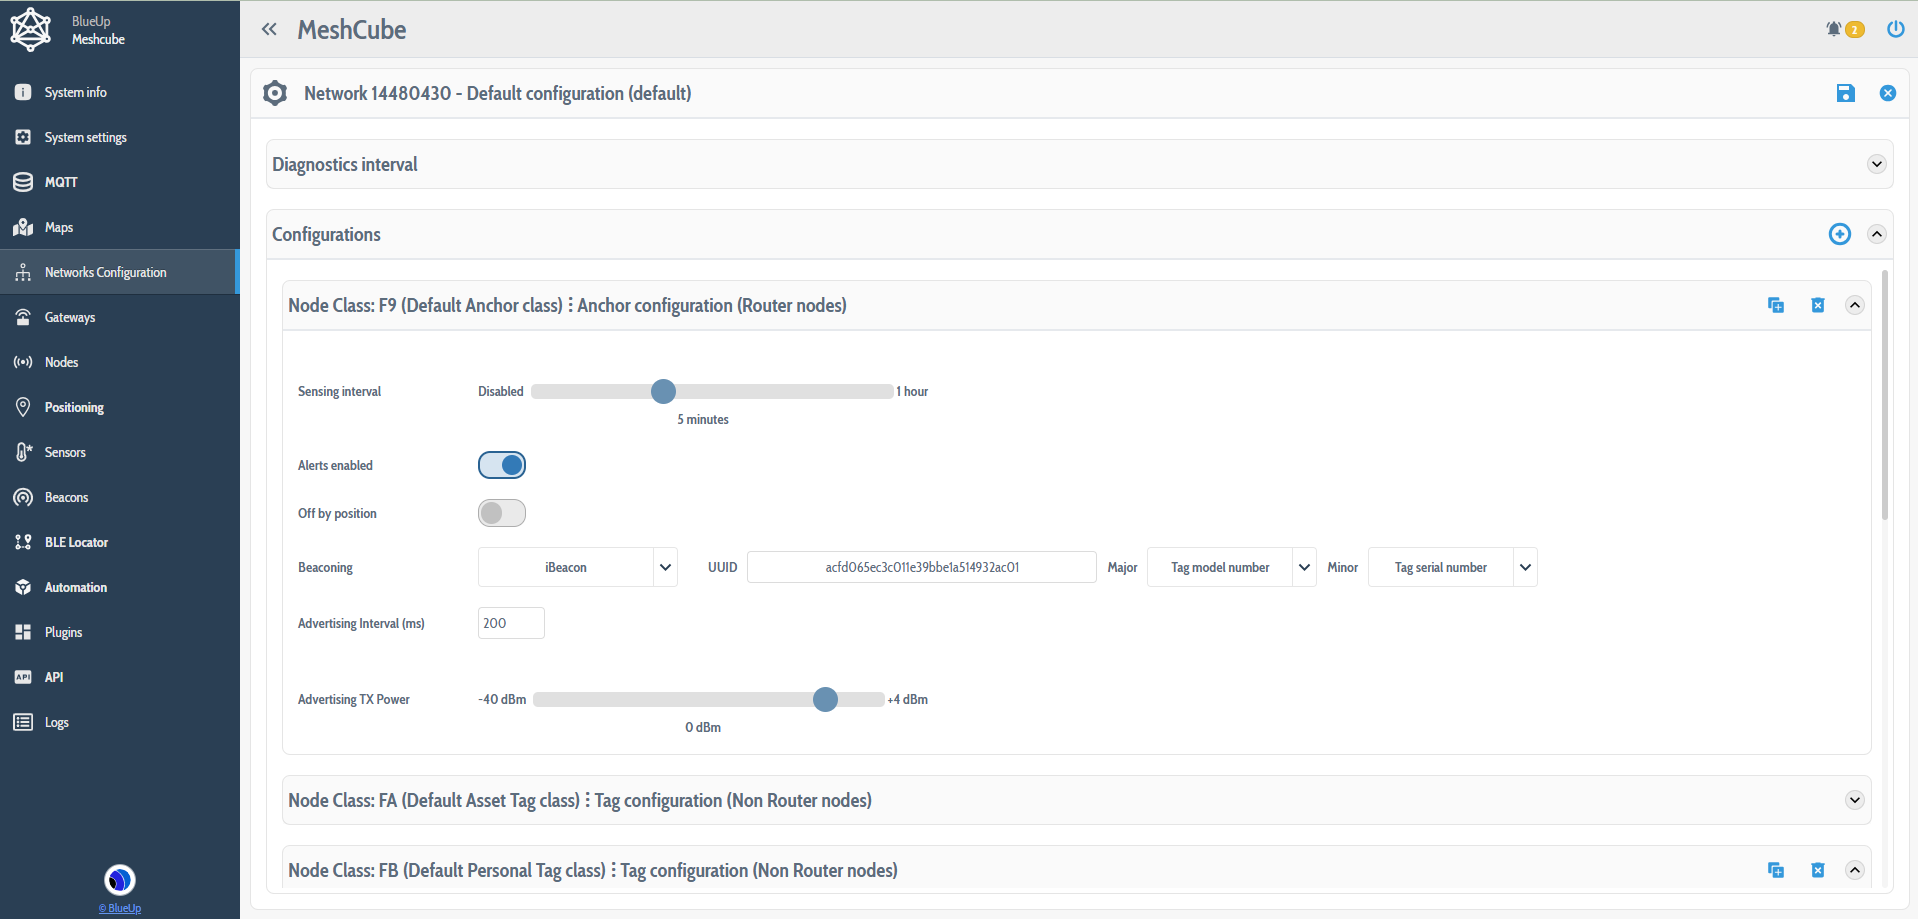Duplicate the FB Personal Tag class configuration
The width and height of the screenshot is (1918, 919).
[1775, 870]
